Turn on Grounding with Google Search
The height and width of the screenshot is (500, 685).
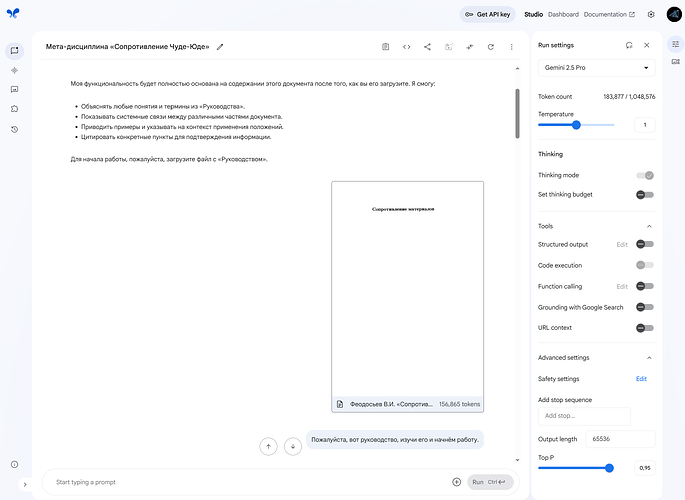[645, 307]
